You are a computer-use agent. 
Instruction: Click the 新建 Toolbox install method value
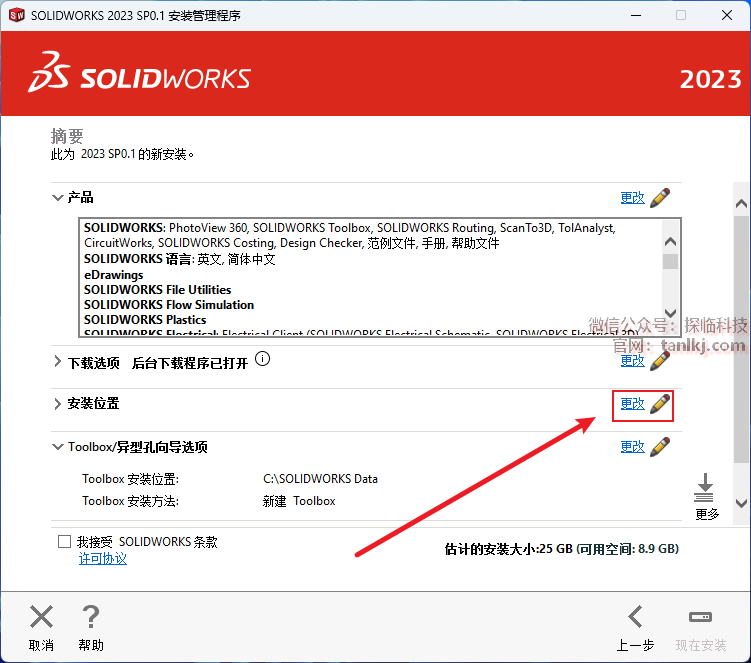[x=299, y=501]
